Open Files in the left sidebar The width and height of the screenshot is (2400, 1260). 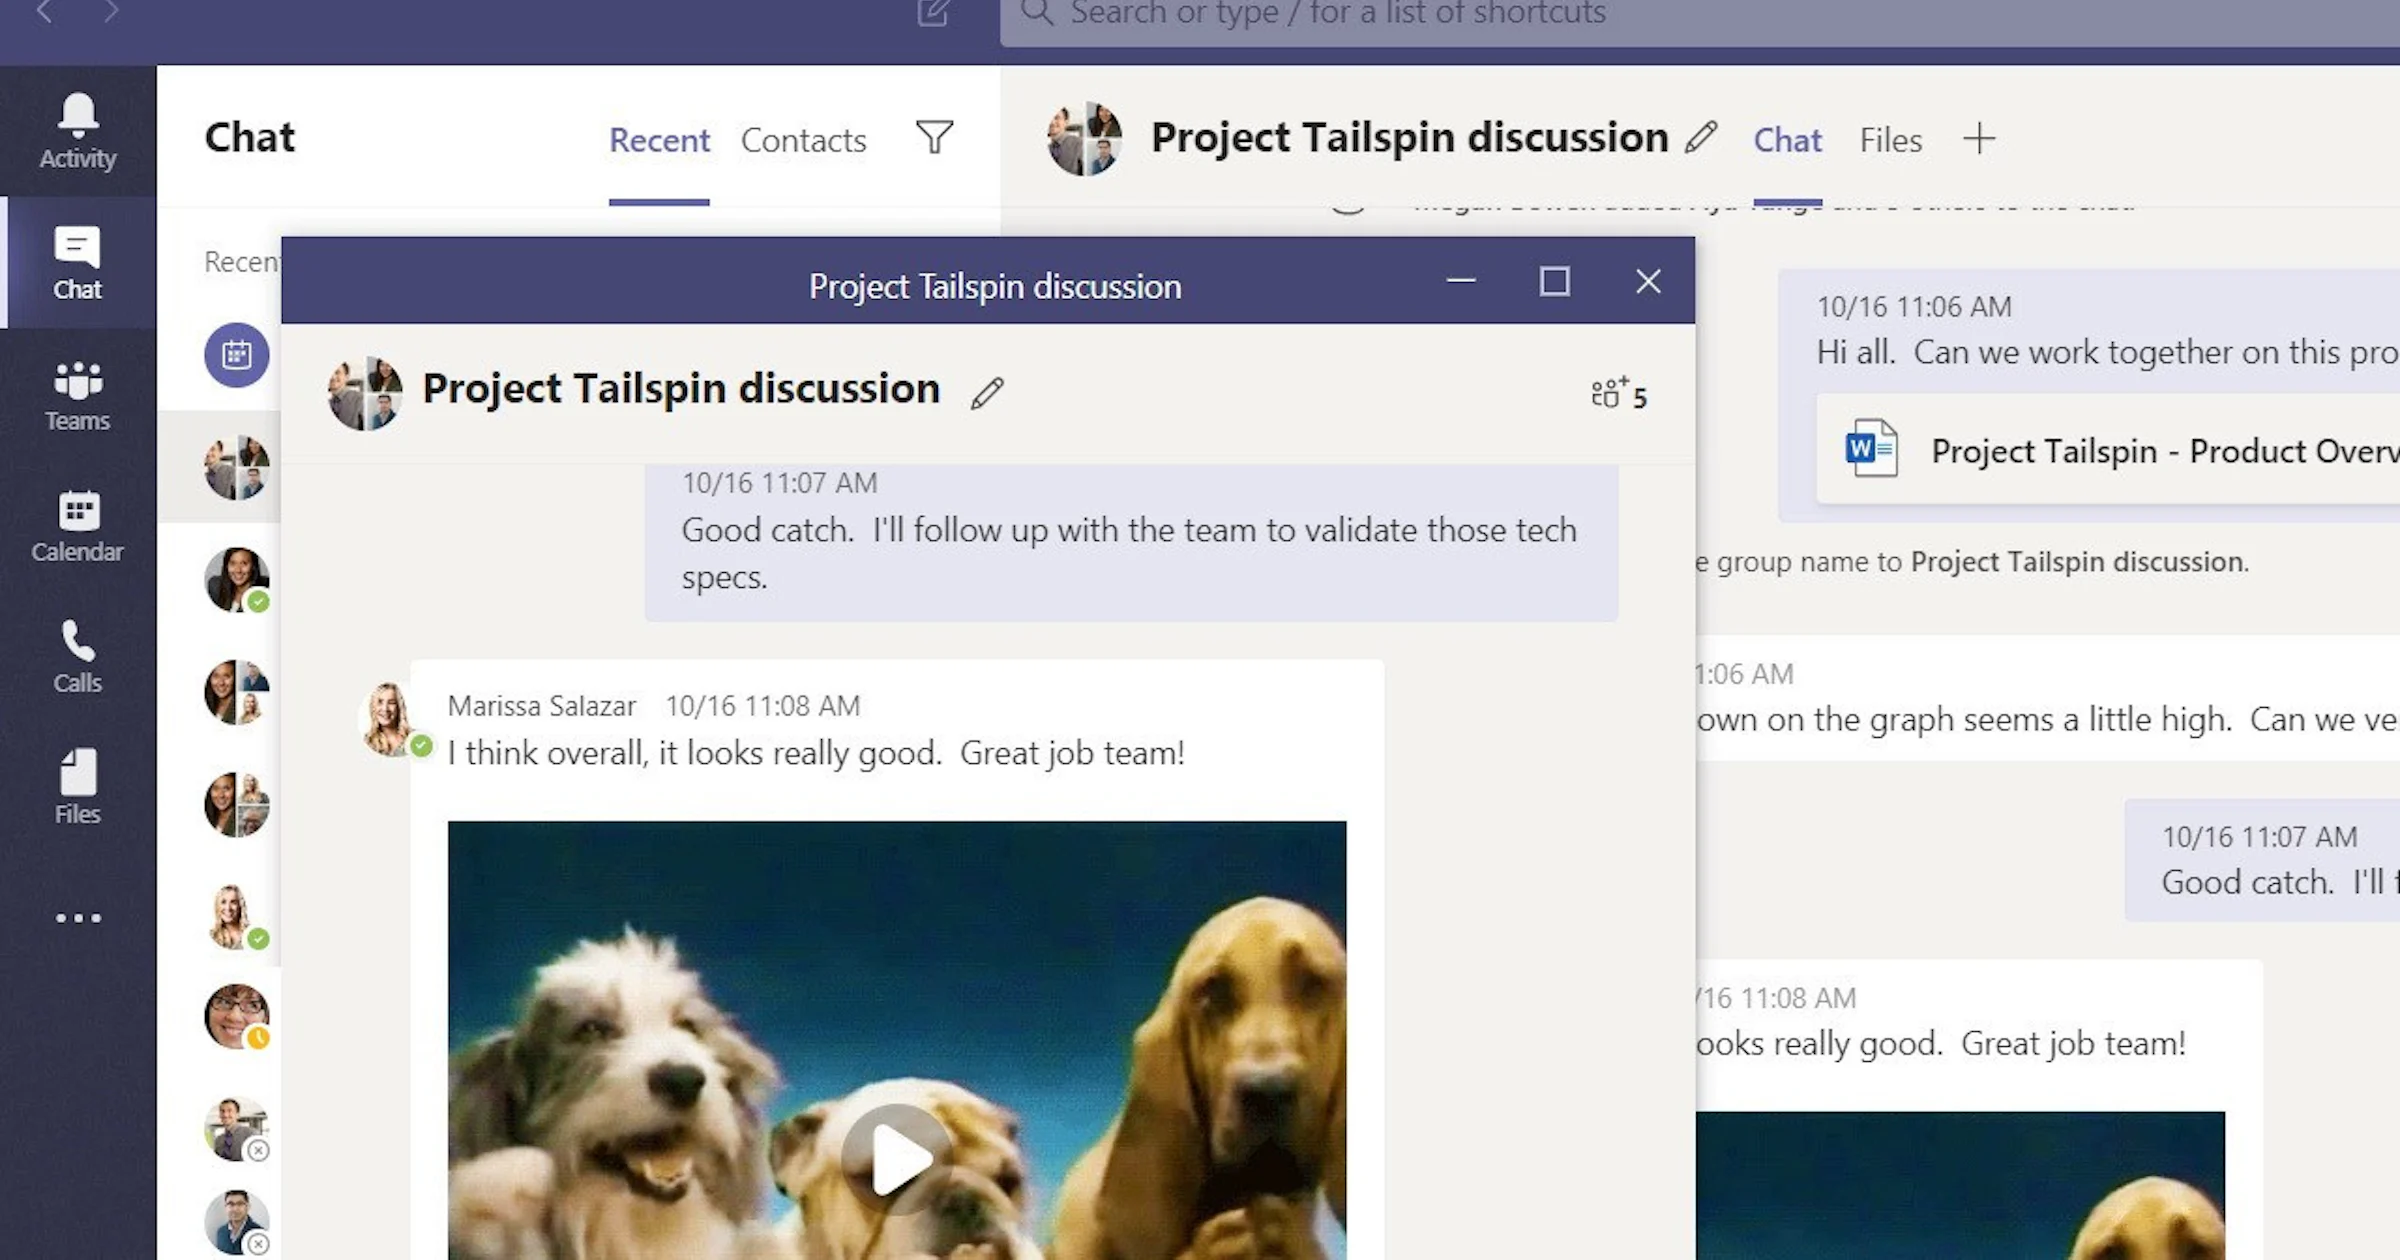[x=78, y=788]
